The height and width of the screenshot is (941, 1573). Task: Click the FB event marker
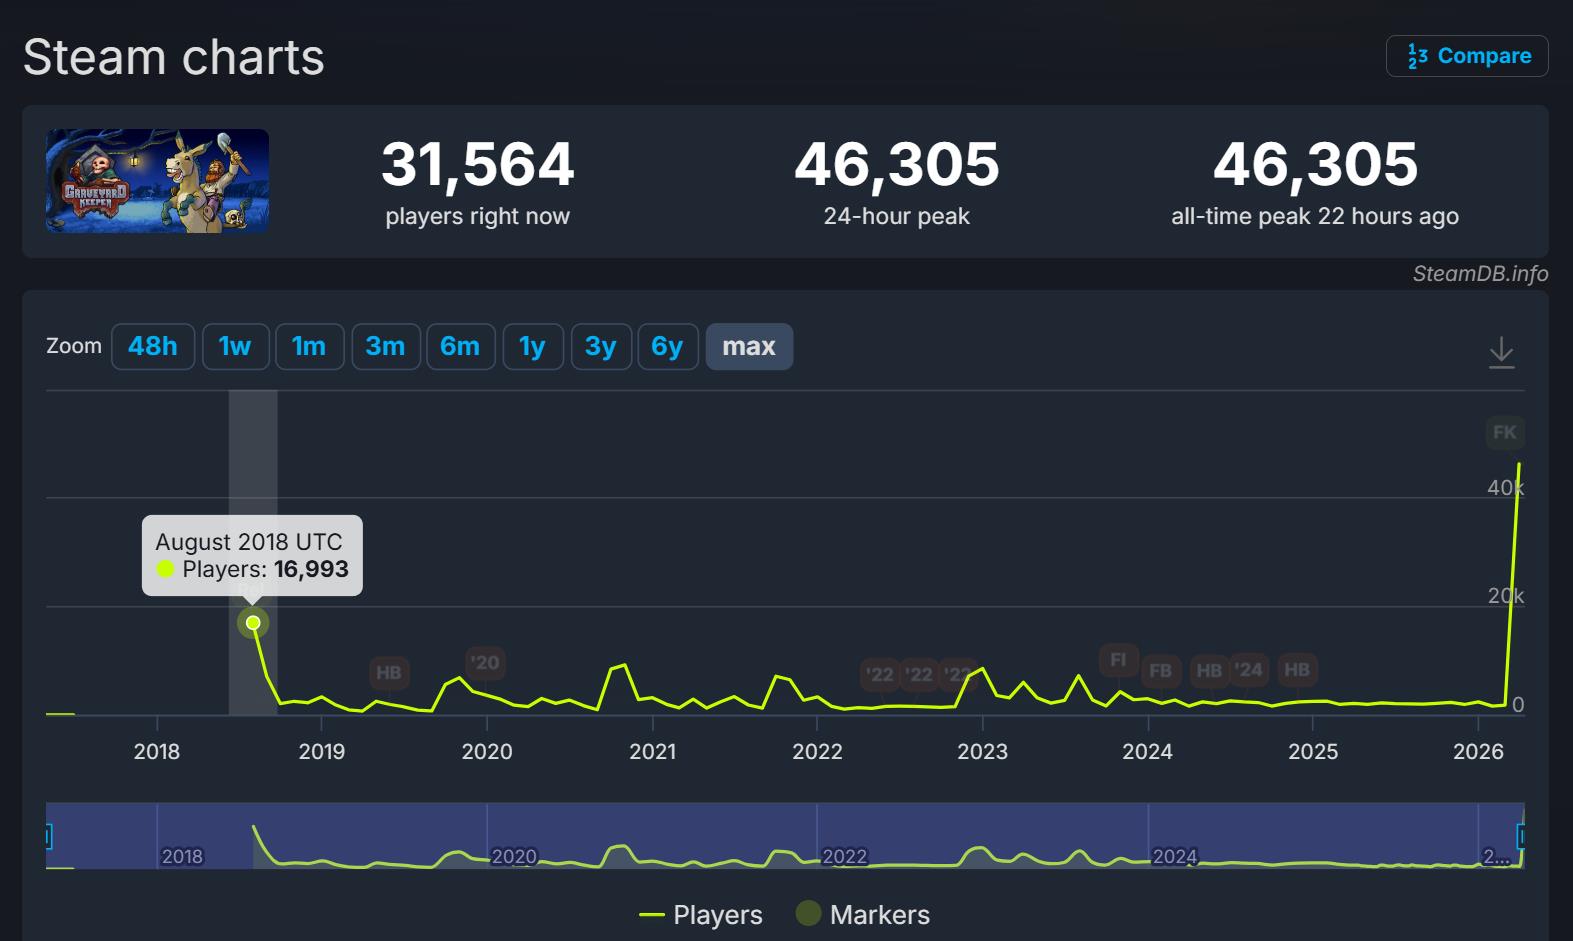pyautogui.click(x=1160, y=671)
